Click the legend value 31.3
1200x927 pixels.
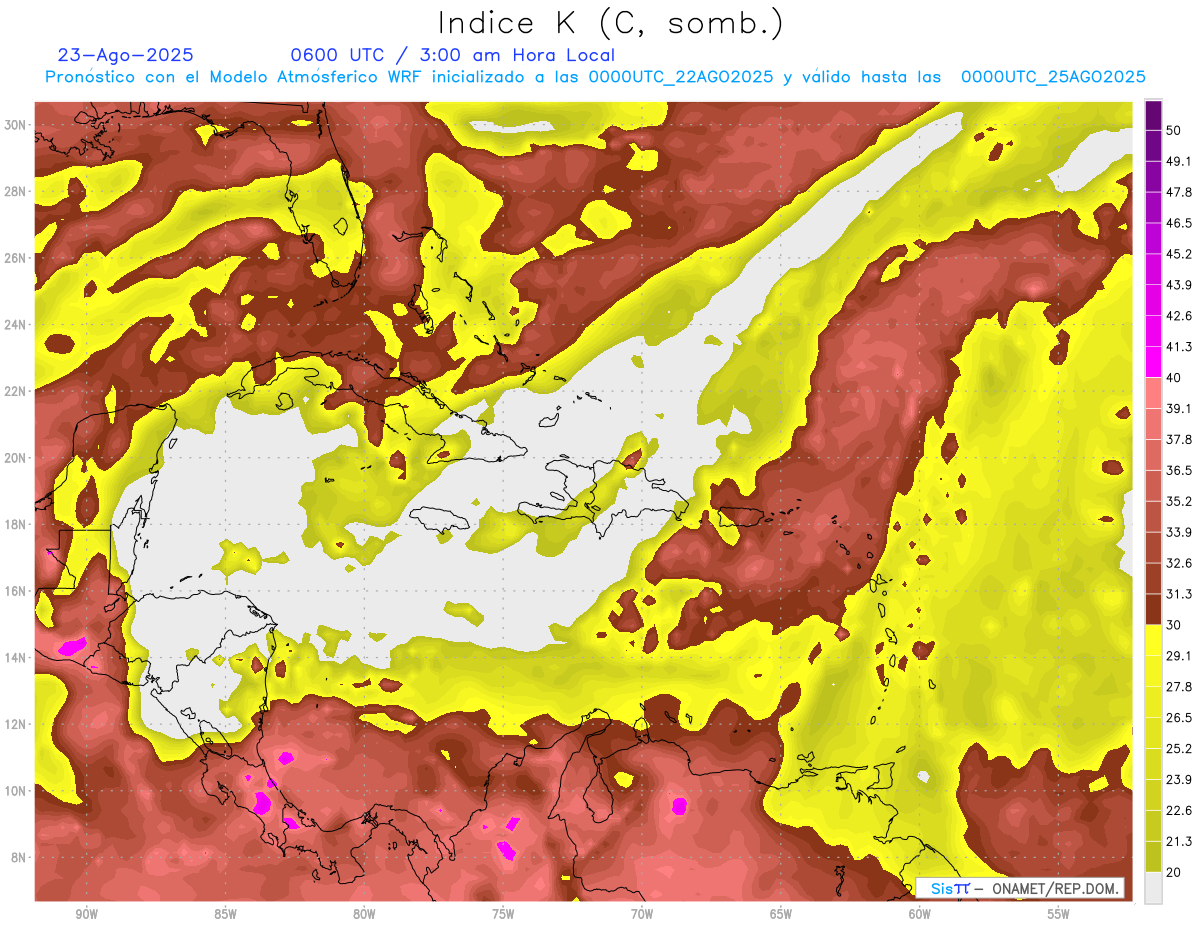click(1179, 594)
